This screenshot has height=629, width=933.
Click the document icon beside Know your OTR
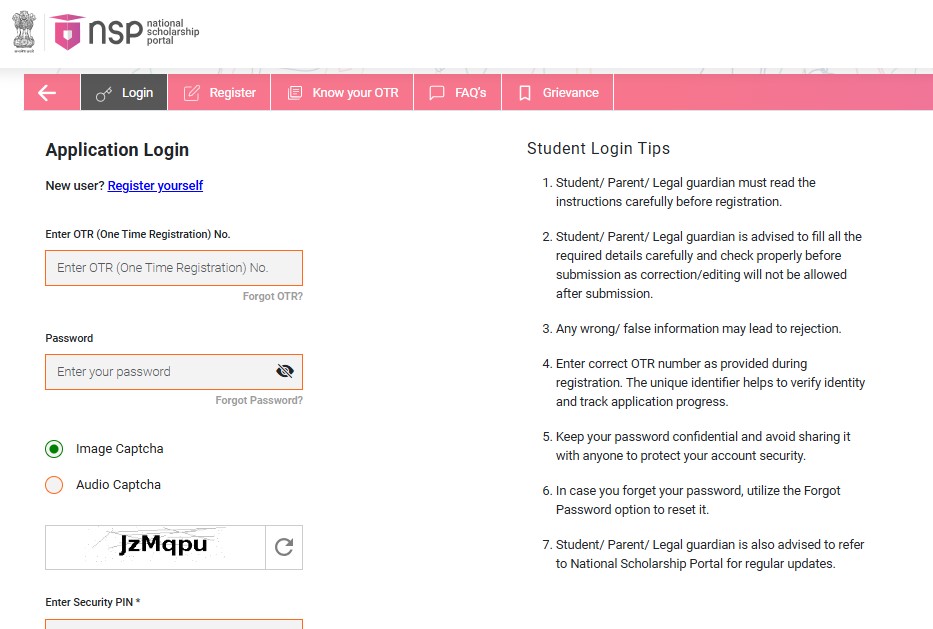[x=295, y=93]
